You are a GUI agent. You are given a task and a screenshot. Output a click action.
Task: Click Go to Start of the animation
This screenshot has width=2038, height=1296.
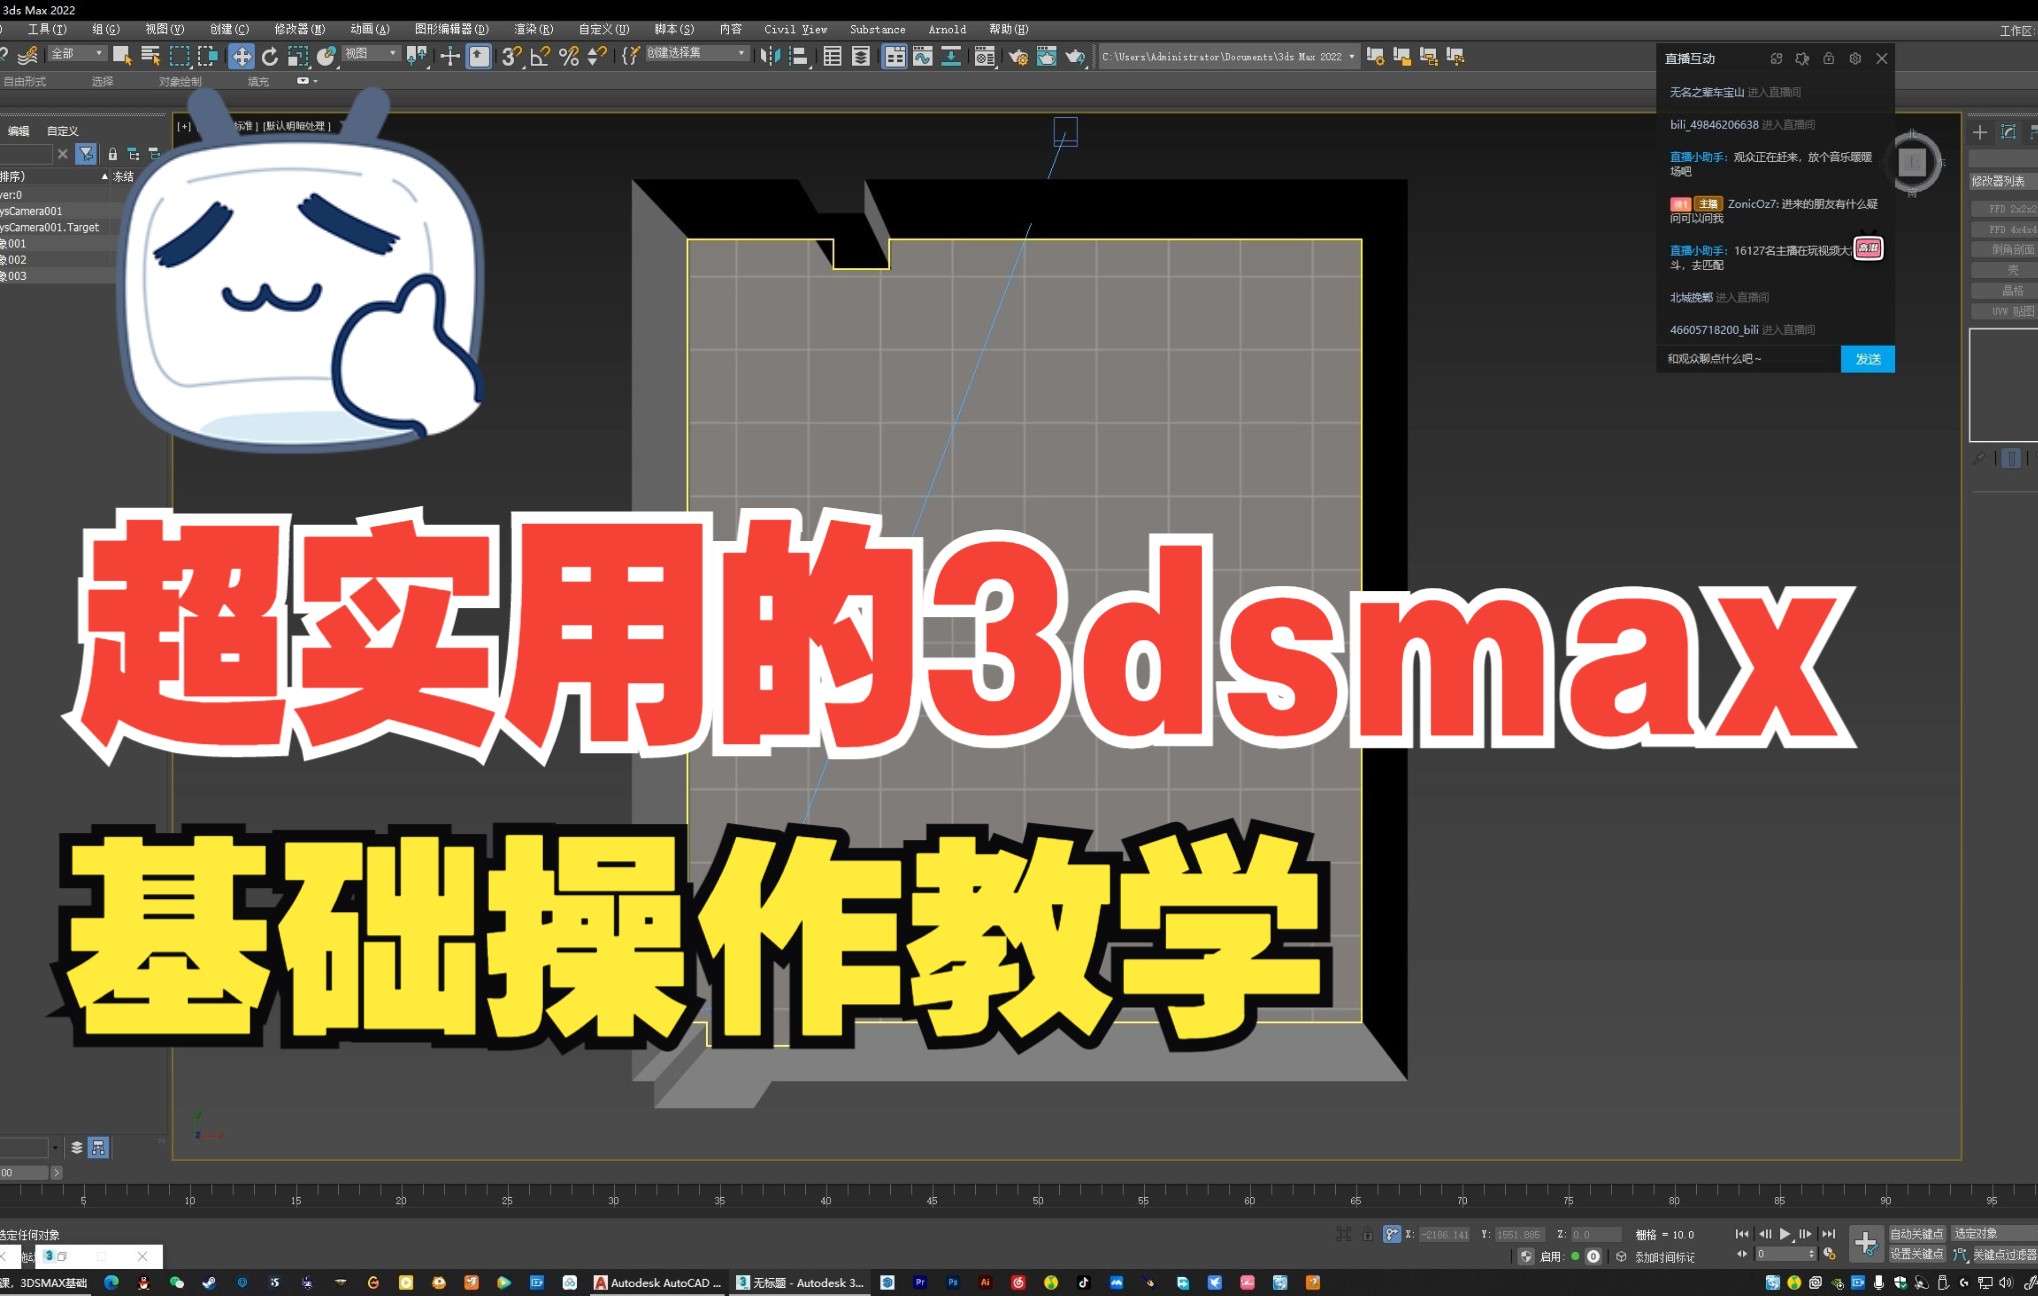coord(1742,1234)
